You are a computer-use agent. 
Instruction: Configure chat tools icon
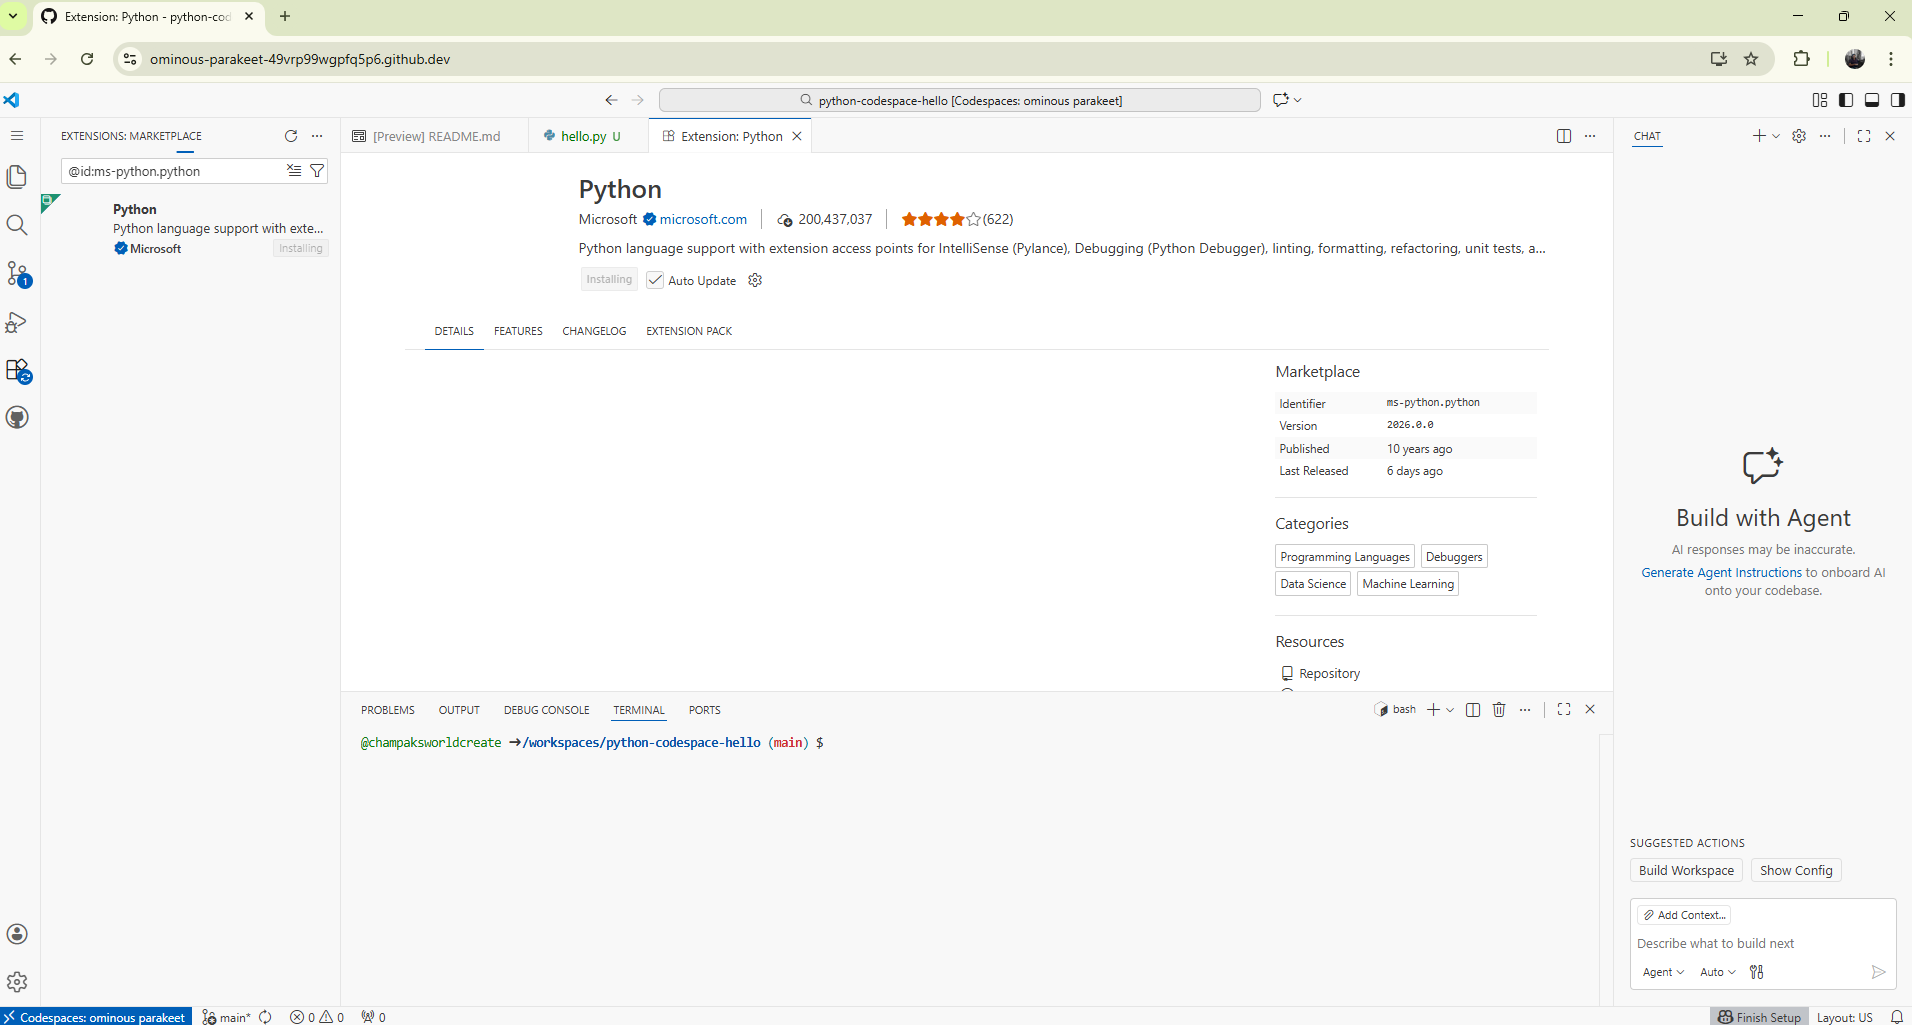(1757, 972)
